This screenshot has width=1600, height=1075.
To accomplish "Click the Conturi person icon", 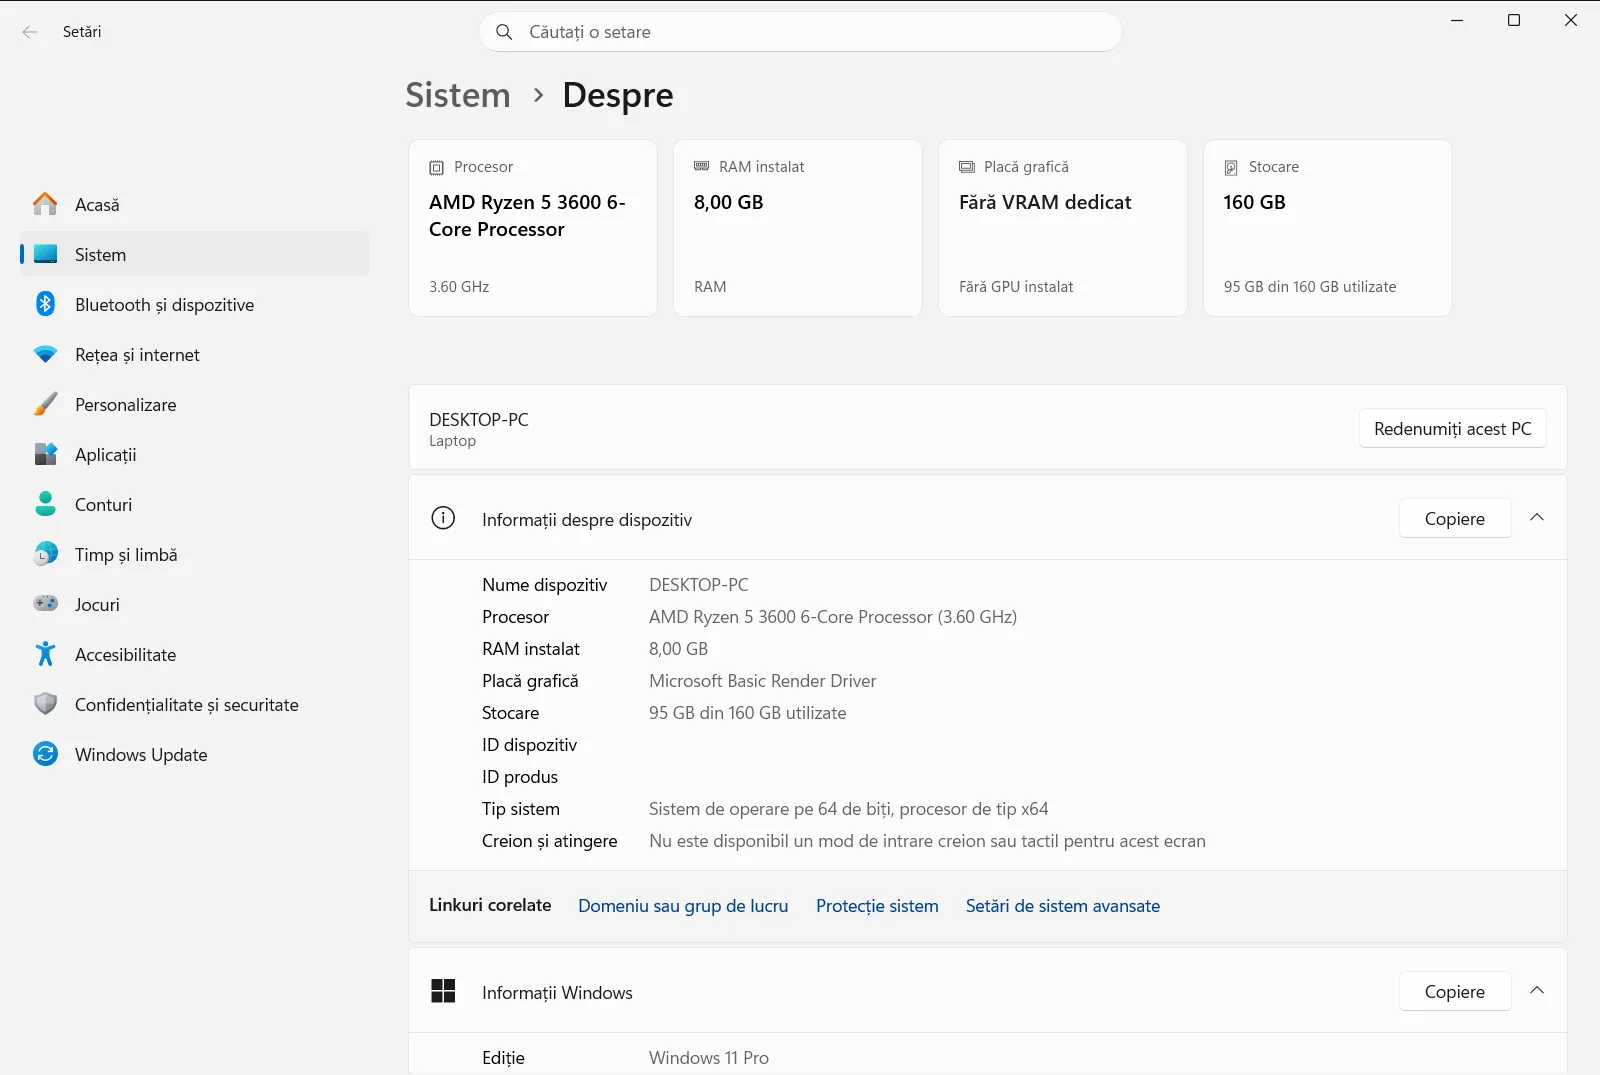I will pos(45,504).
